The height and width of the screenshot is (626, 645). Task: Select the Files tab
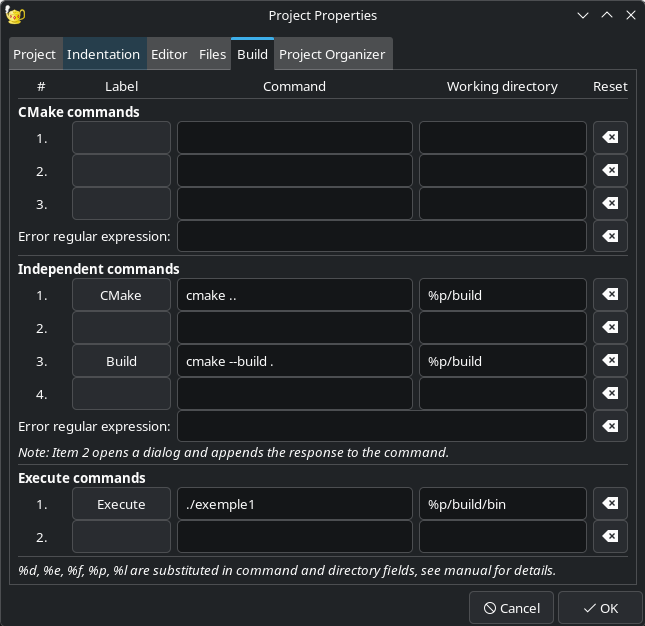pyautogui.click(x=212, y=55)
